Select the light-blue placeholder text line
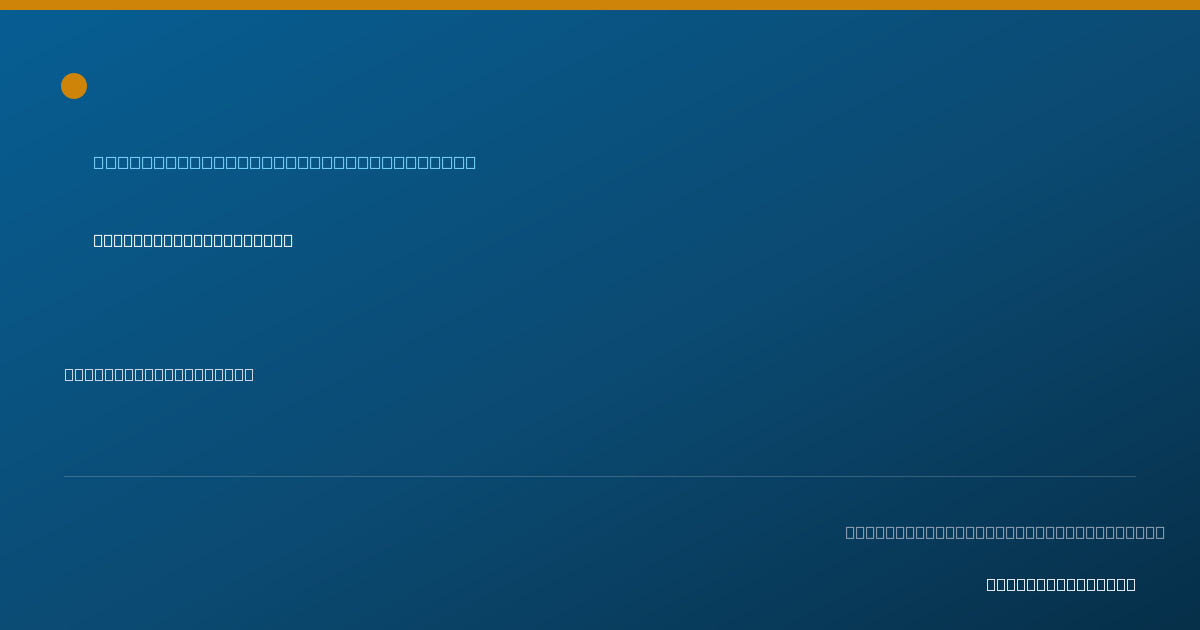The width and height of the screenshot is (1200, 630). [x=285, y=162]
